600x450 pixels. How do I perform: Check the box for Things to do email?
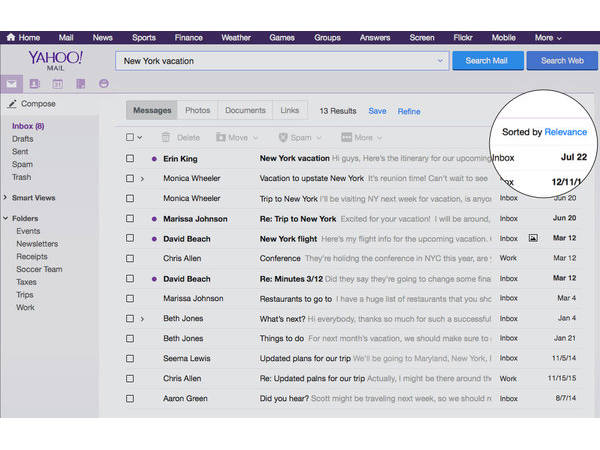click(x=130, y=339)
